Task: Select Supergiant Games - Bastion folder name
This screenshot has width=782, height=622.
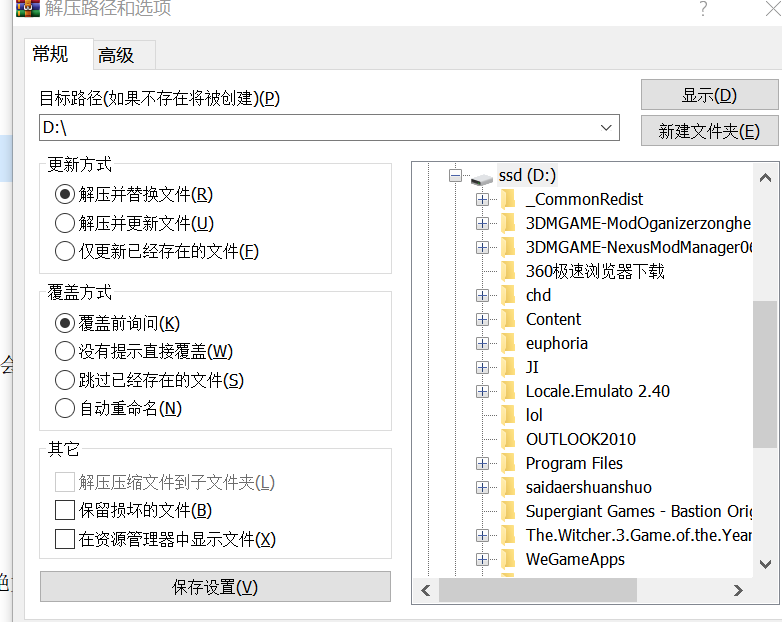Action: coord(639,511)
